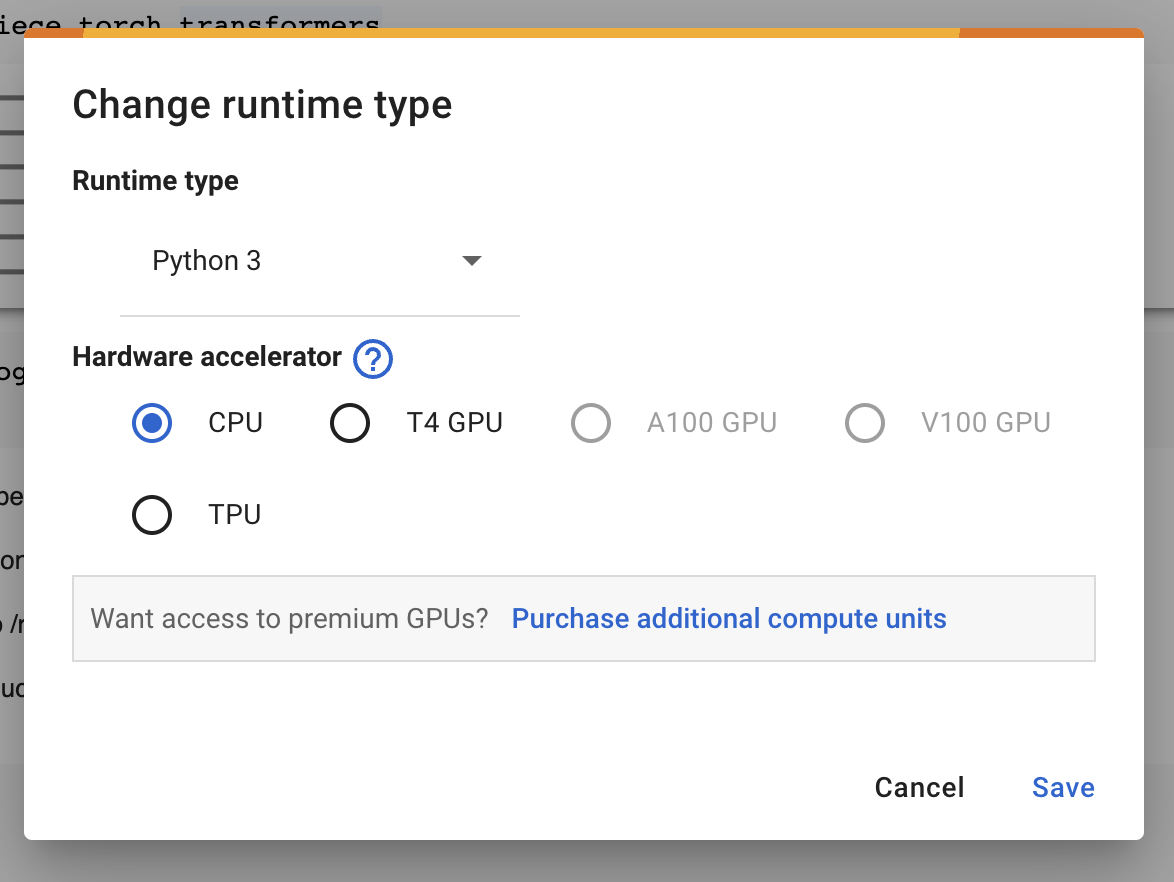Click the "CPU" option label text
Screen dimensions: 1174x882
[235, 423]
